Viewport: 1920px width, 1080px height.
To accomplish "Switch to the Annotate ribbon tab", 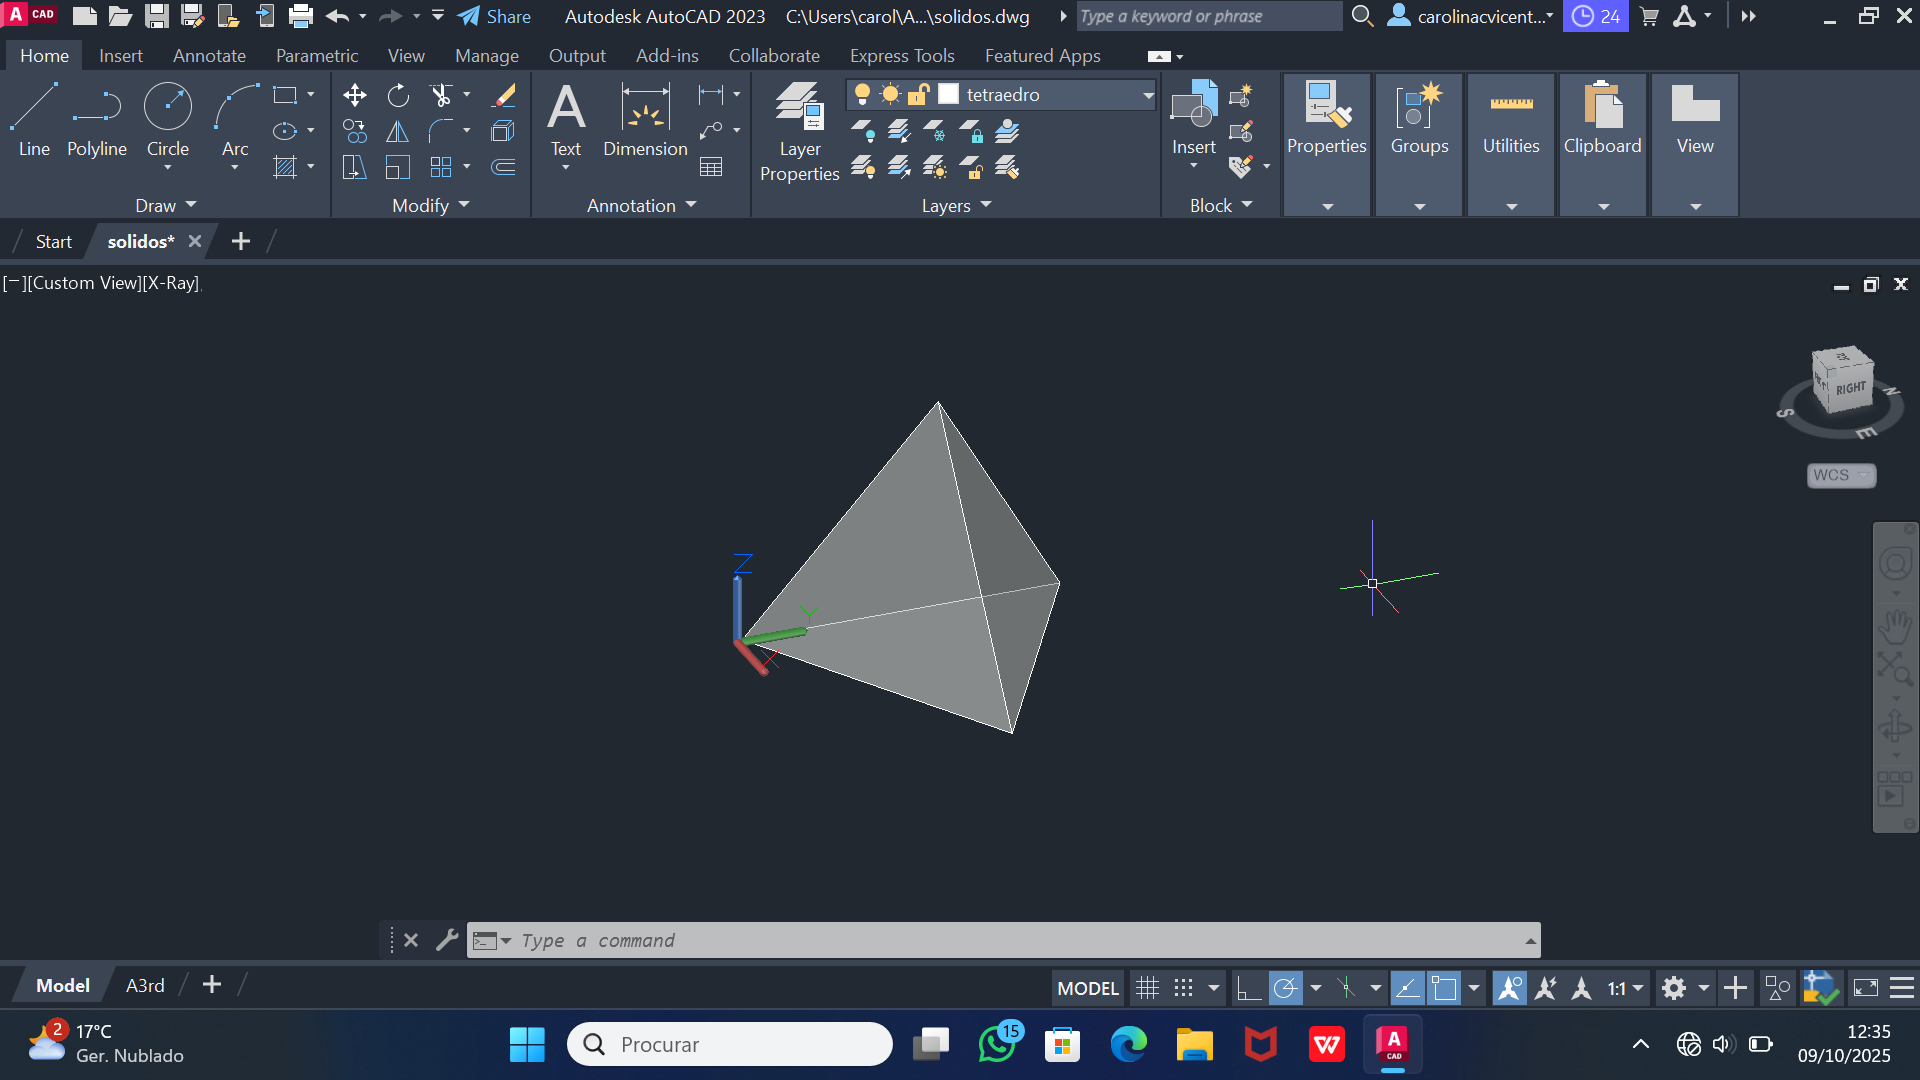I will point(209,56).
